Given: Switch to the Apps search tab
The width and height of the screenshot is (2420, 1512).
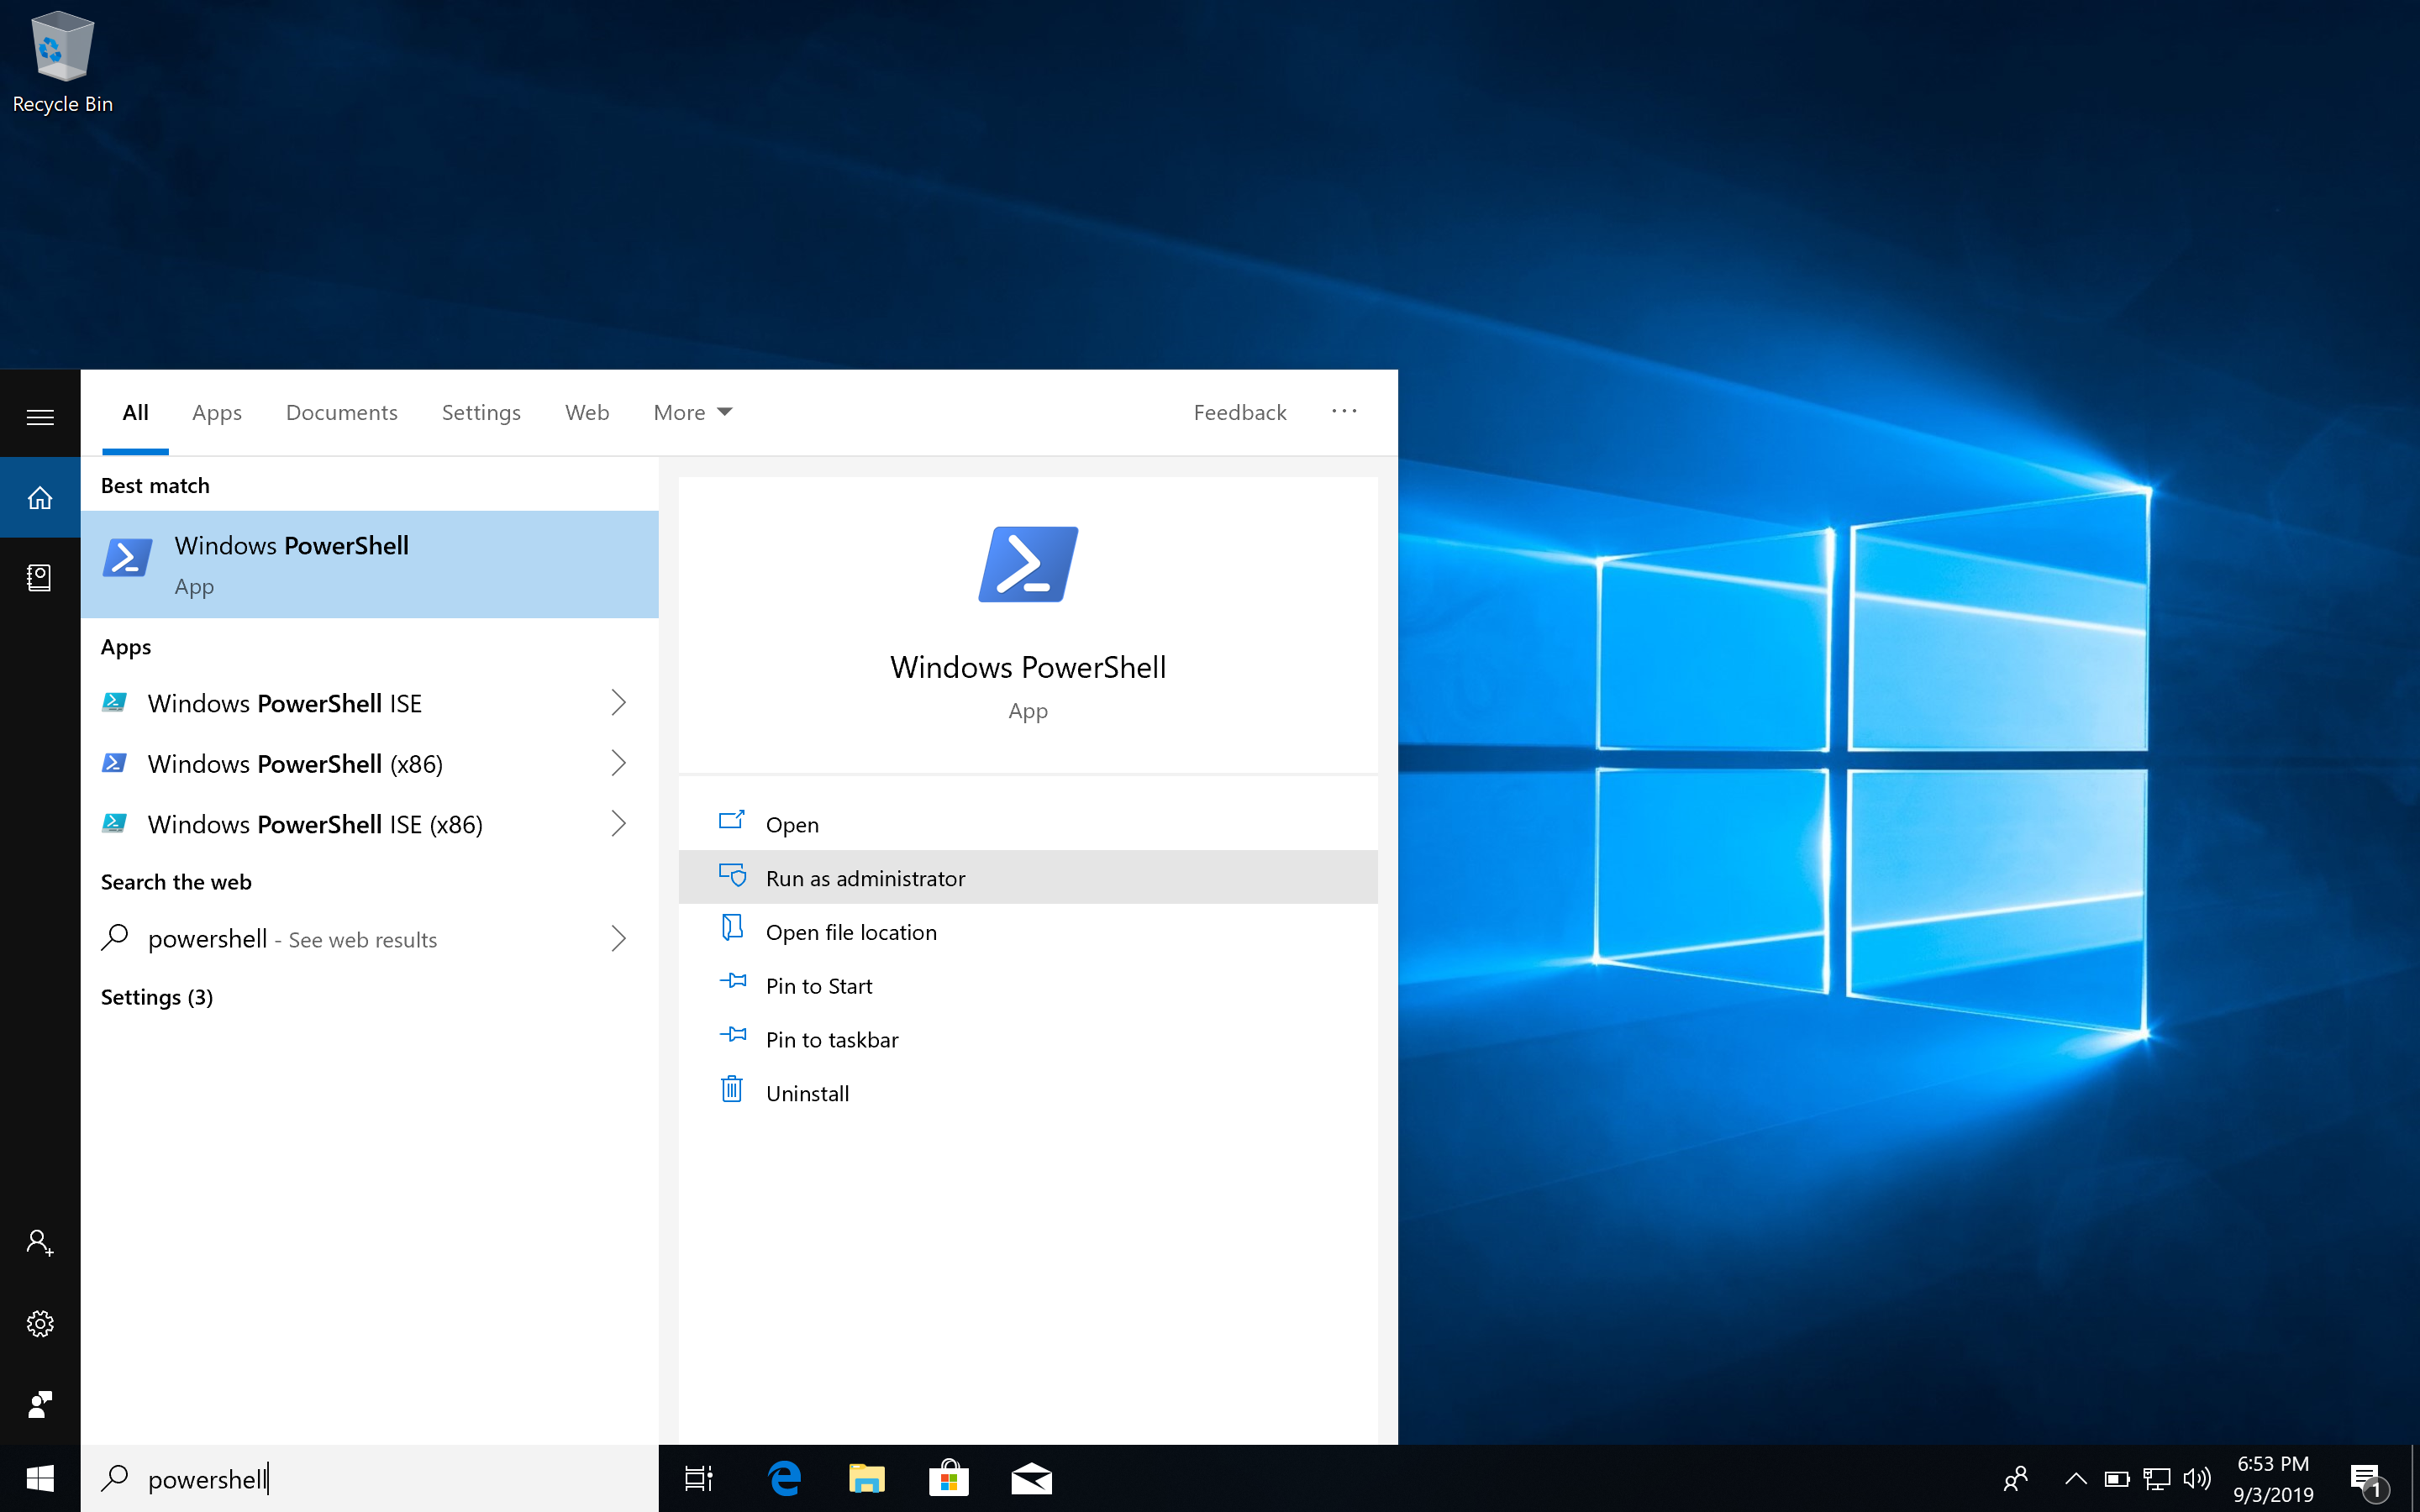Looking at the screenshot, I should pos(216,412).
